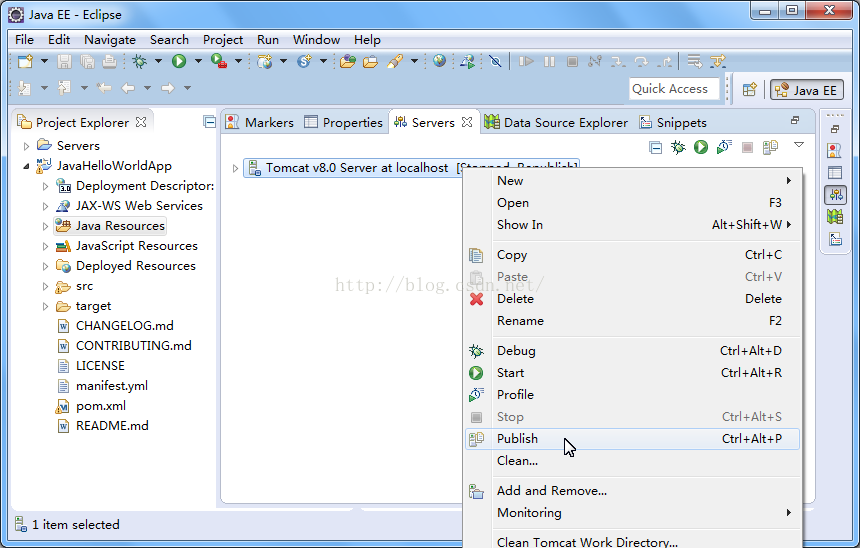Click the green Run icon in main toolbar
Image resolution: width=860 pixels, height=548 pixels.
(179, 61)
